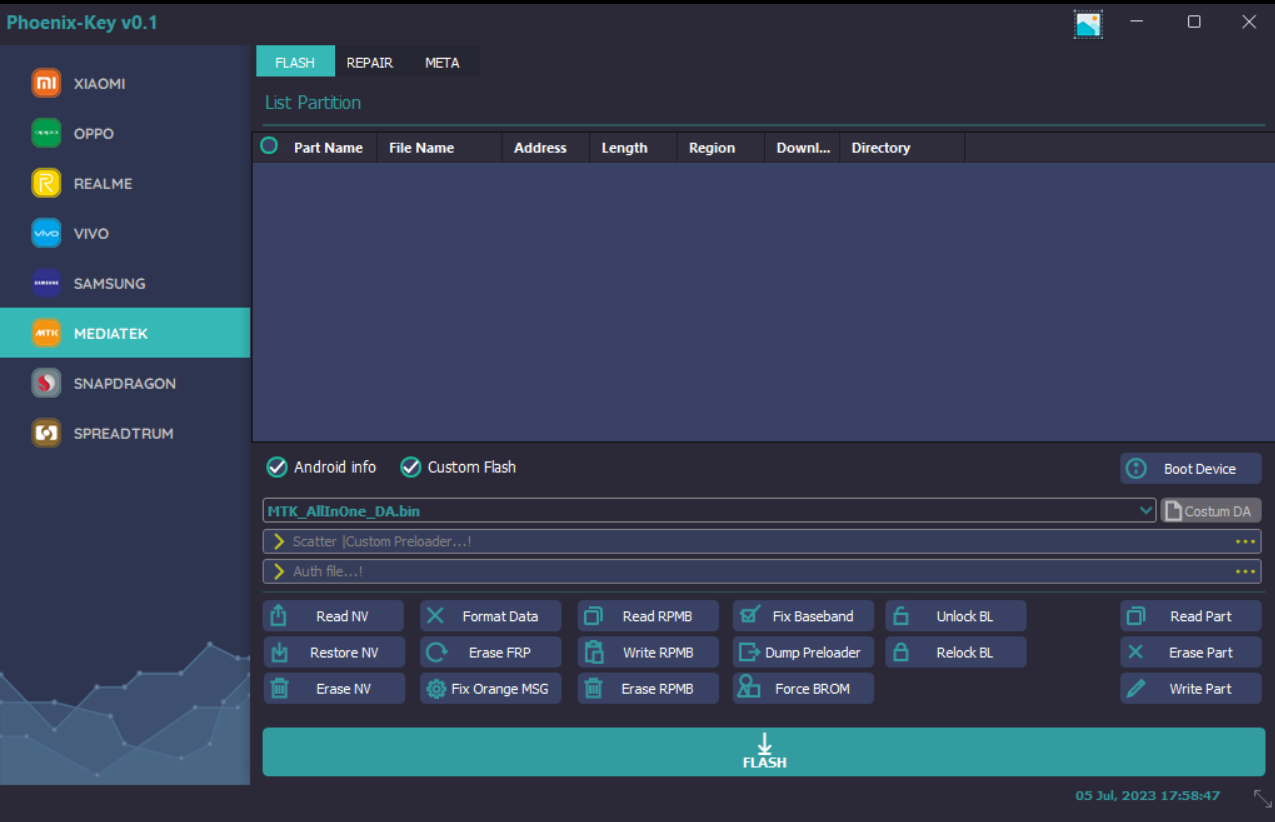This screenshot has height=822, width=1275.
Task: Click the Erase FRP button
Action: pyautogui.click(x=490, y=653)
